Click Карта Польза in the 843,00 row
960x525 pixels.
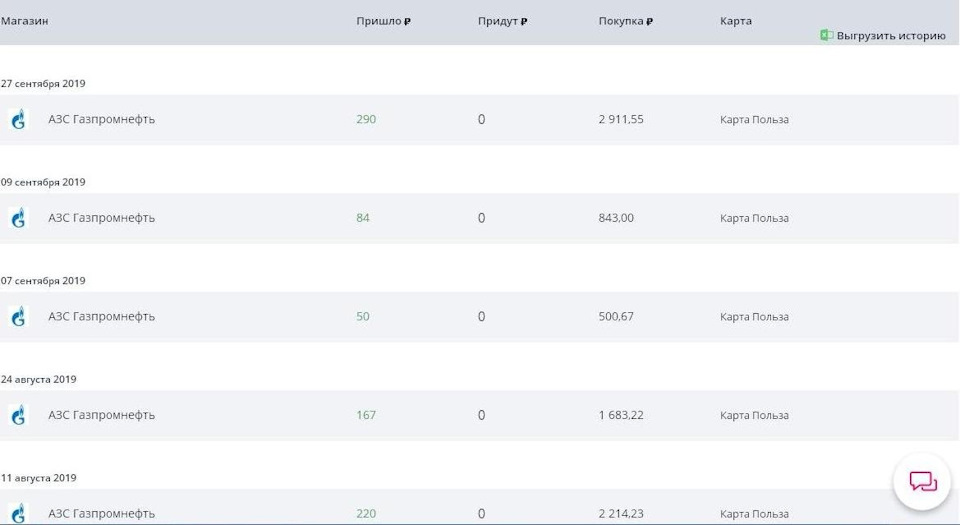click(754, 218)
